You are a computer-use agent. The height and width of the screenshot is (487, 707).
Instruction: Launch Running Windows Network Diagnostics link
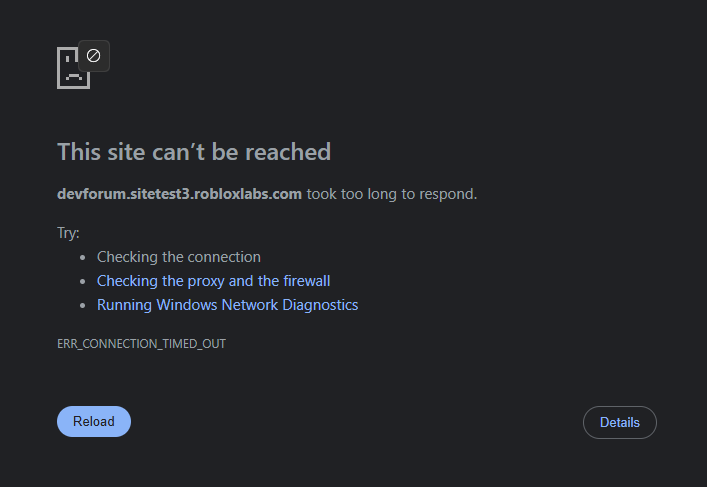(228, 305)
